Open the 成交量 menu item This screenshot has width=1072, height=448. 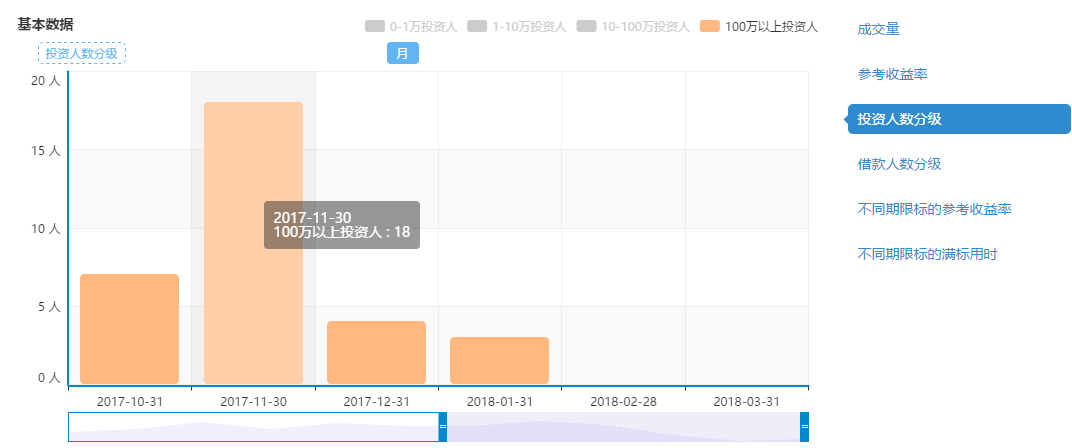[x=878, y=29]
